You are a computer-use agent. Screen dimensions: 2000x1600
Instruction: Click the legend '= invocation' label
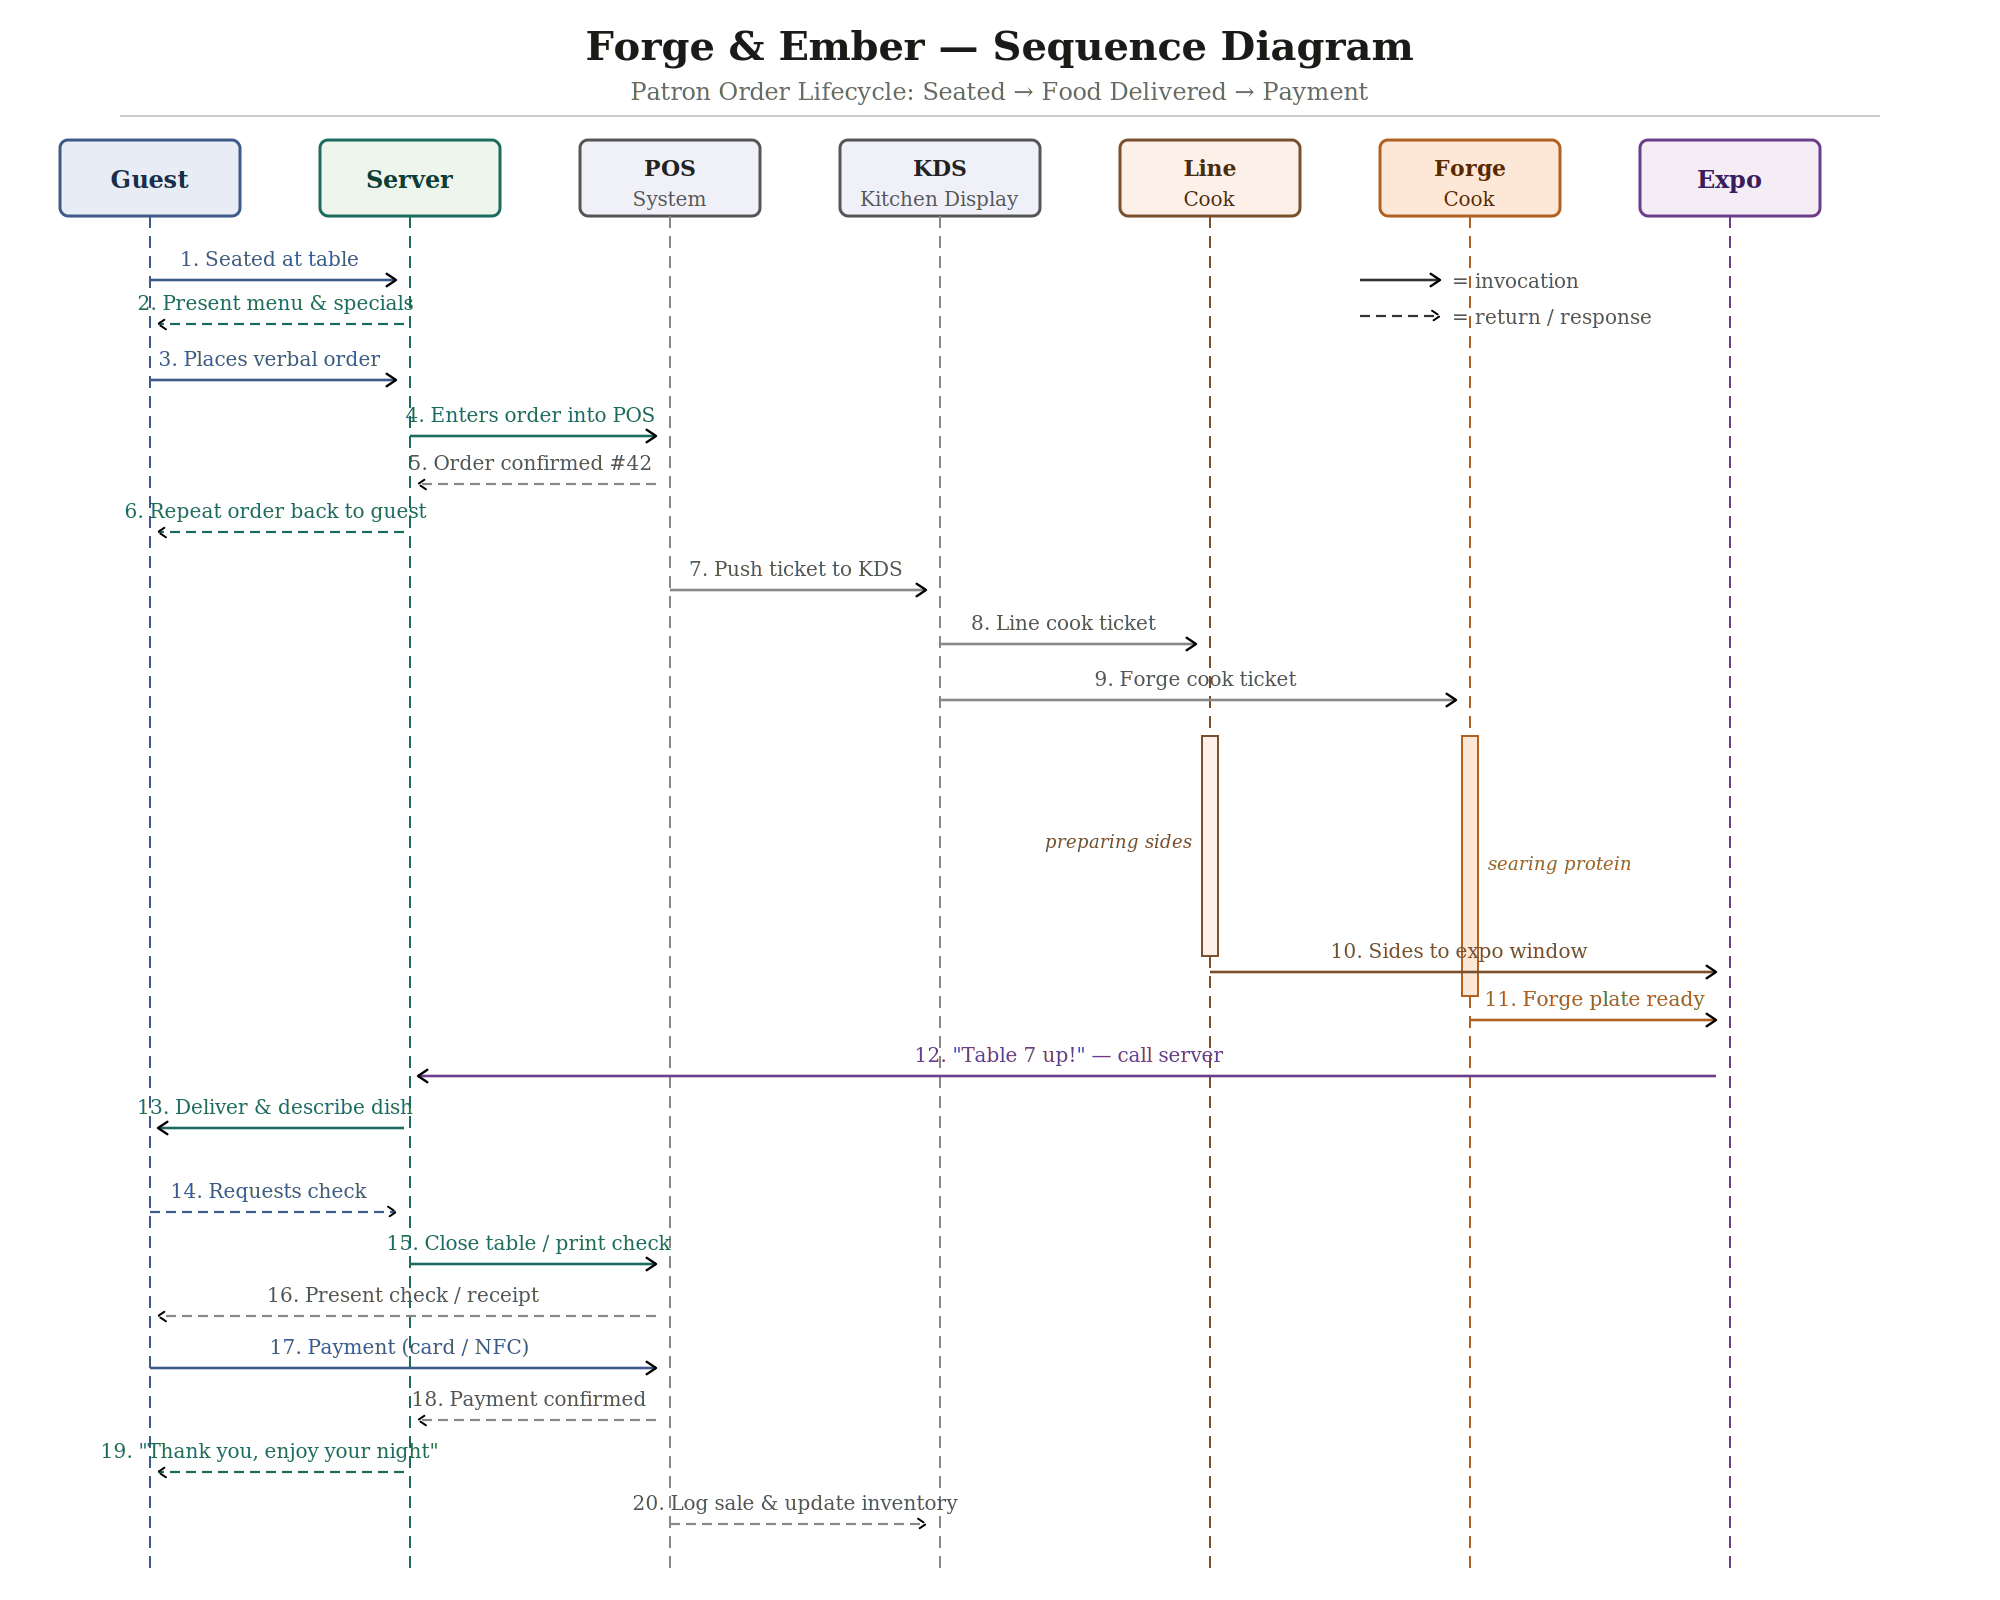pos(1516,282)
